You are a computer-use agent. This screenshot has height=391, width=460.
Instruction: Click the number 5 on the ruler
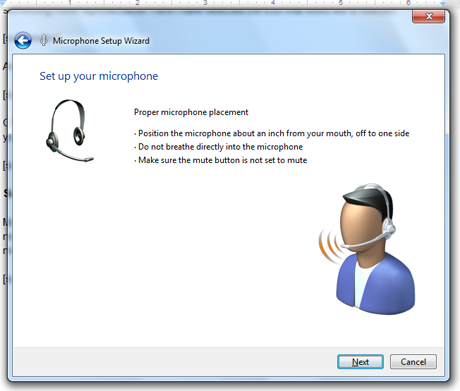(341, 3)
